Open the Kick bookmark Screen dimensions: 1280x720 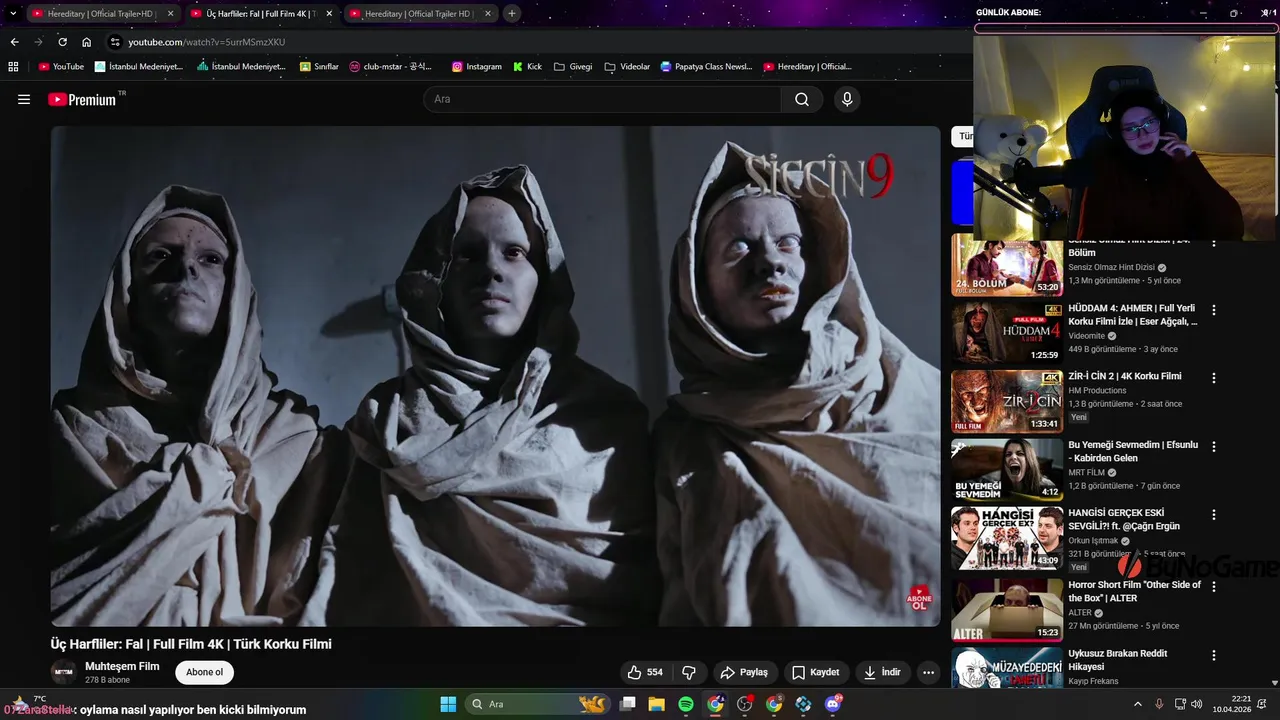527,67
